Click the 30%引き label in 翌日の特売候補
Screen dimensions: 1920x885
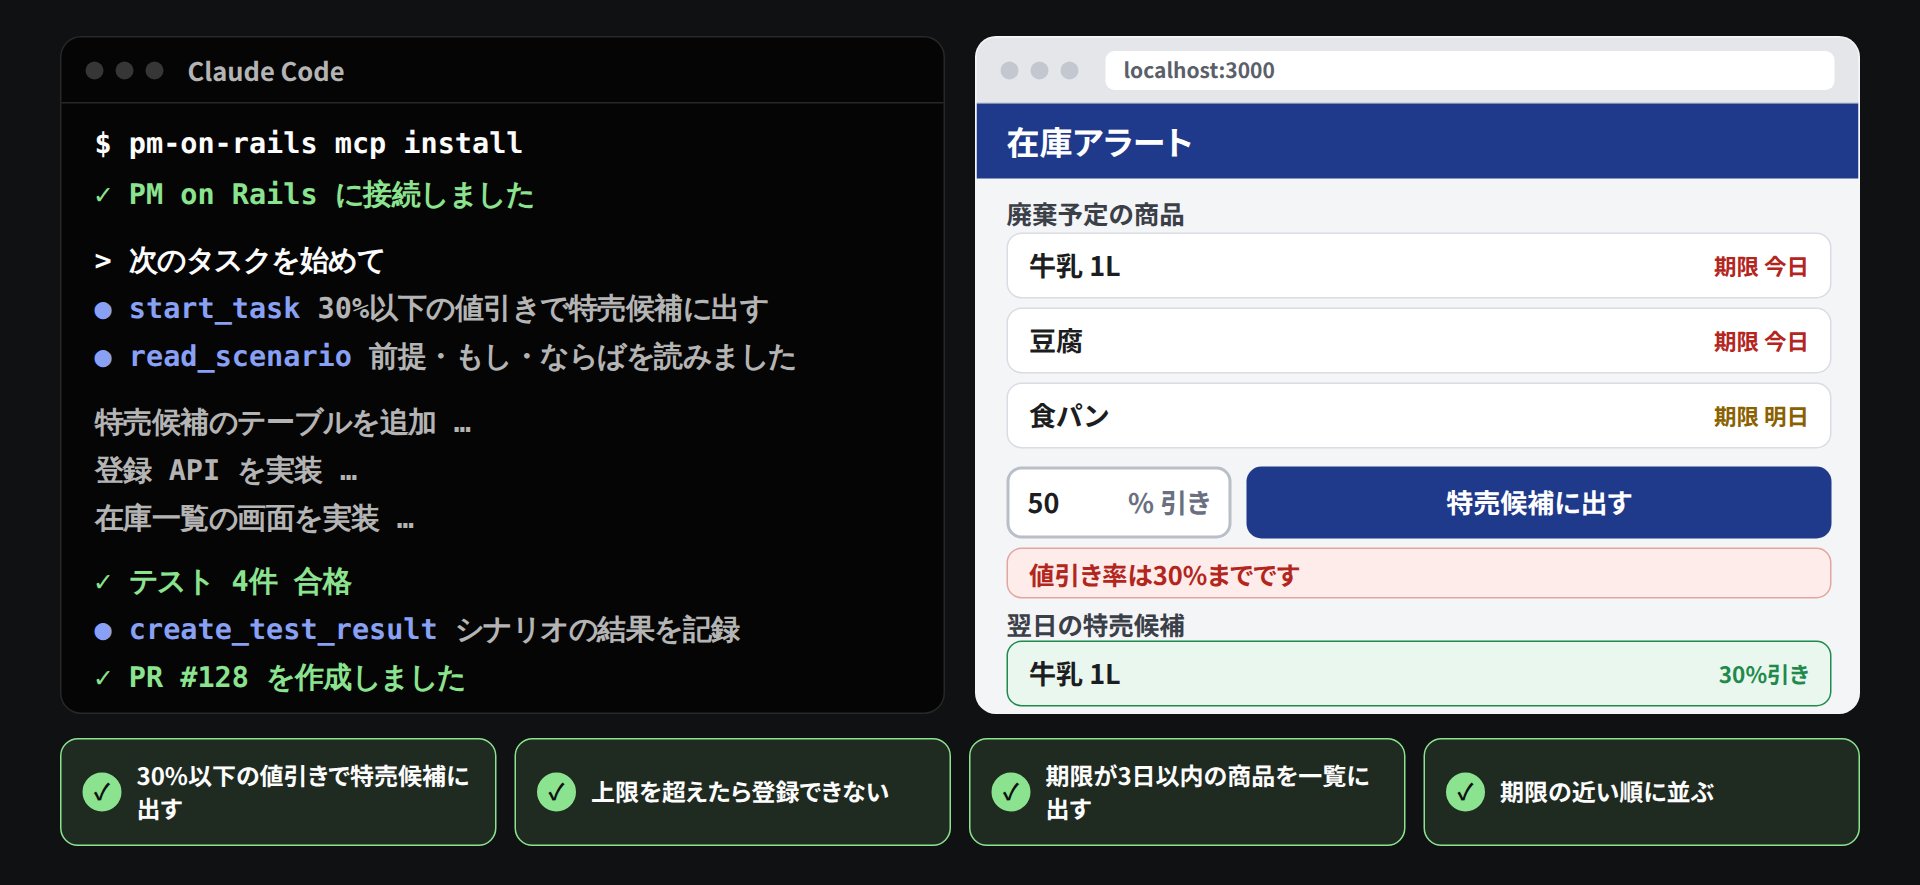tap(1763, 674)
